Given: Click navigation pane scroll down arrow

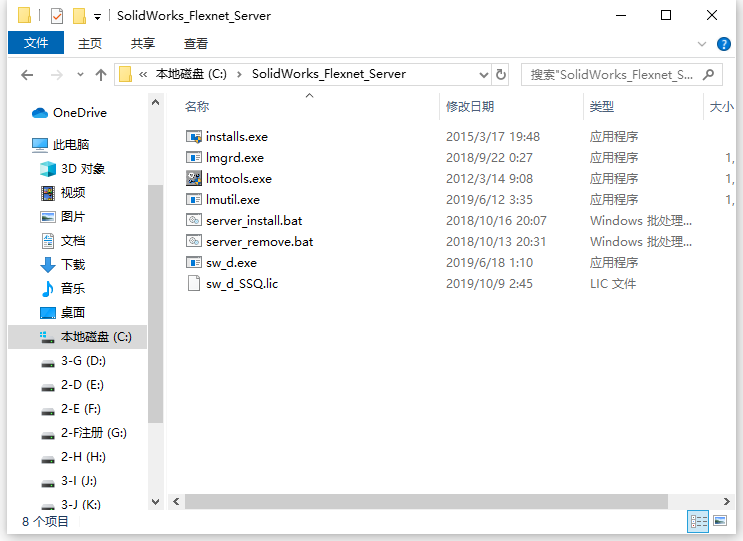Looking at the screenshot, I should pos(155,502).
